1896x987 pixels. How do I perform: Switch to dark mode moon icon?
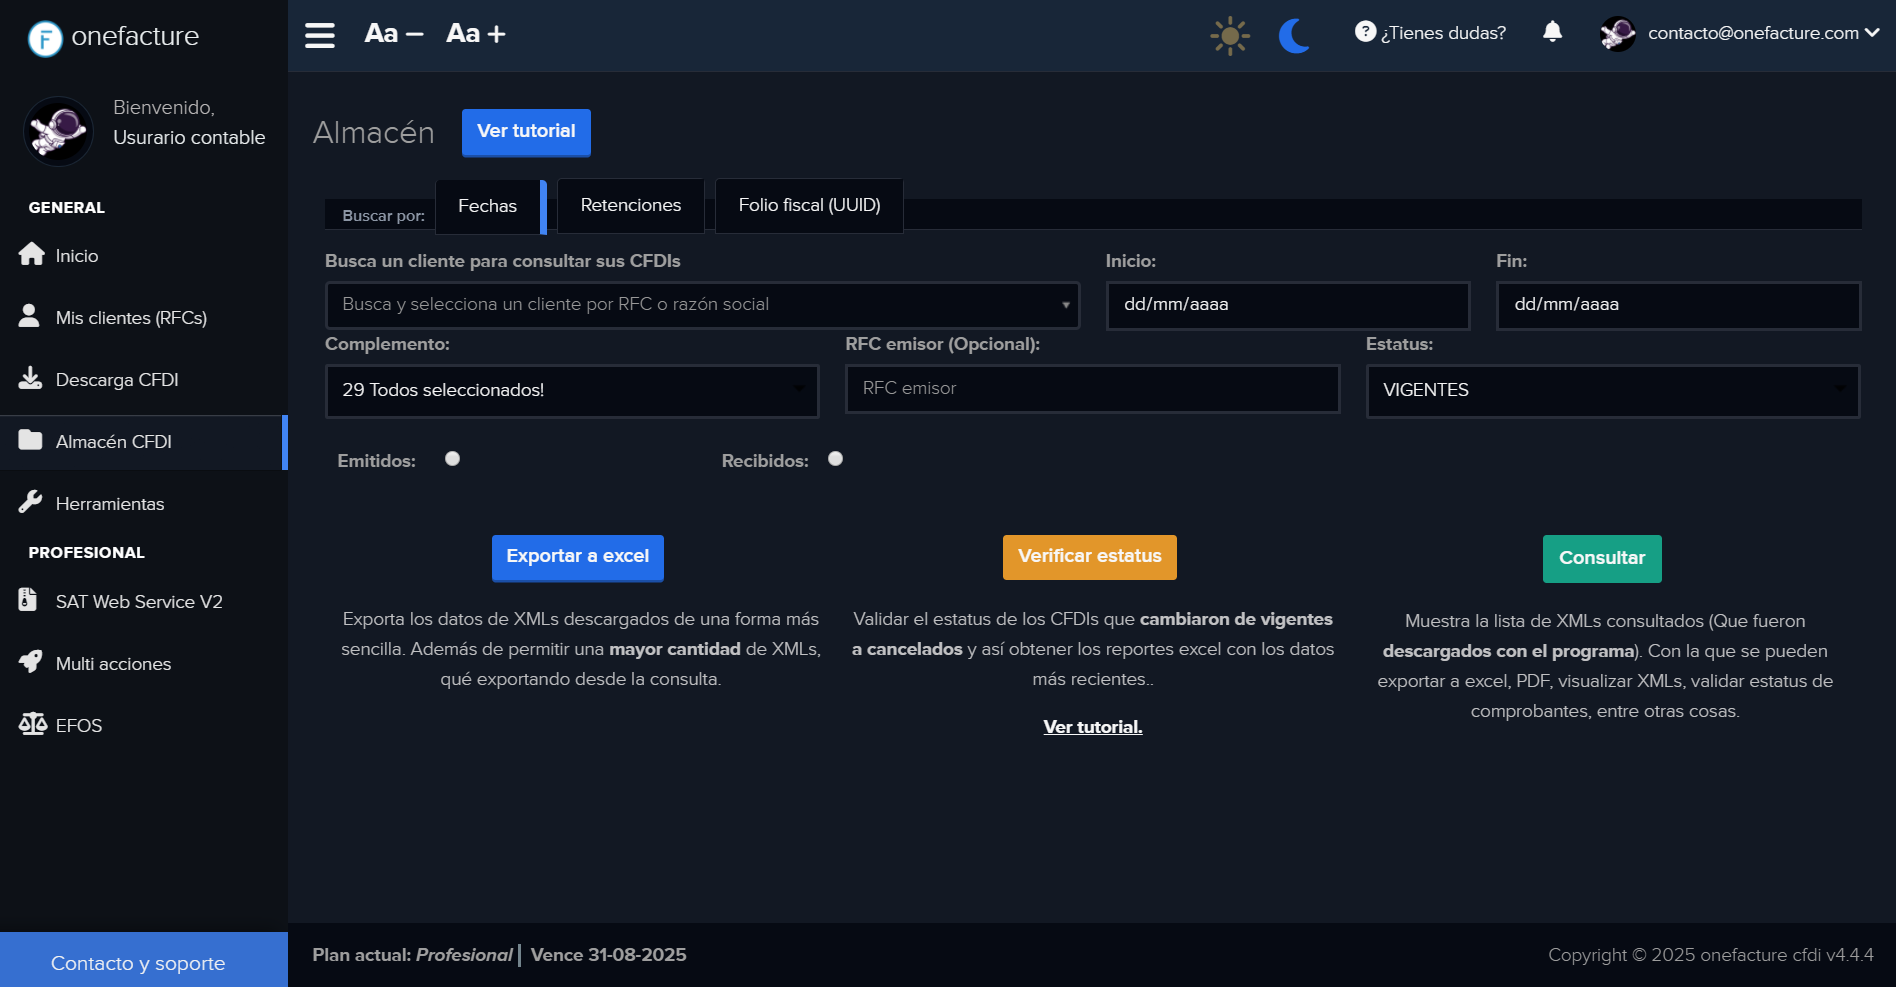pyautogui.click(x=1295, y=36)
